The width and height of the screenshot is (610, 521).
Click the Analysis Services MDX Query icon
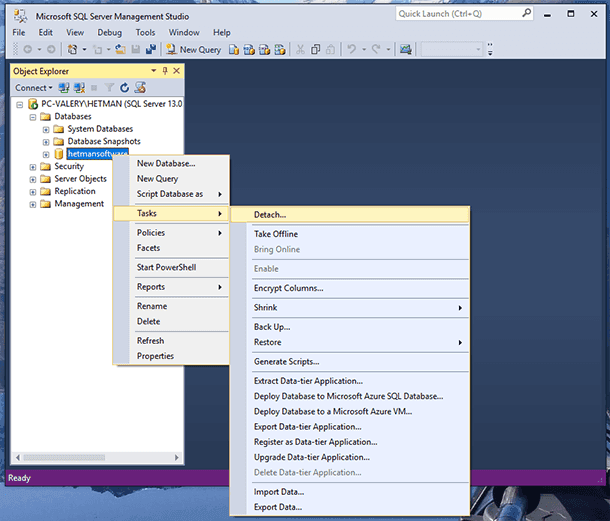pyautogui.click(x=249, y=49)
